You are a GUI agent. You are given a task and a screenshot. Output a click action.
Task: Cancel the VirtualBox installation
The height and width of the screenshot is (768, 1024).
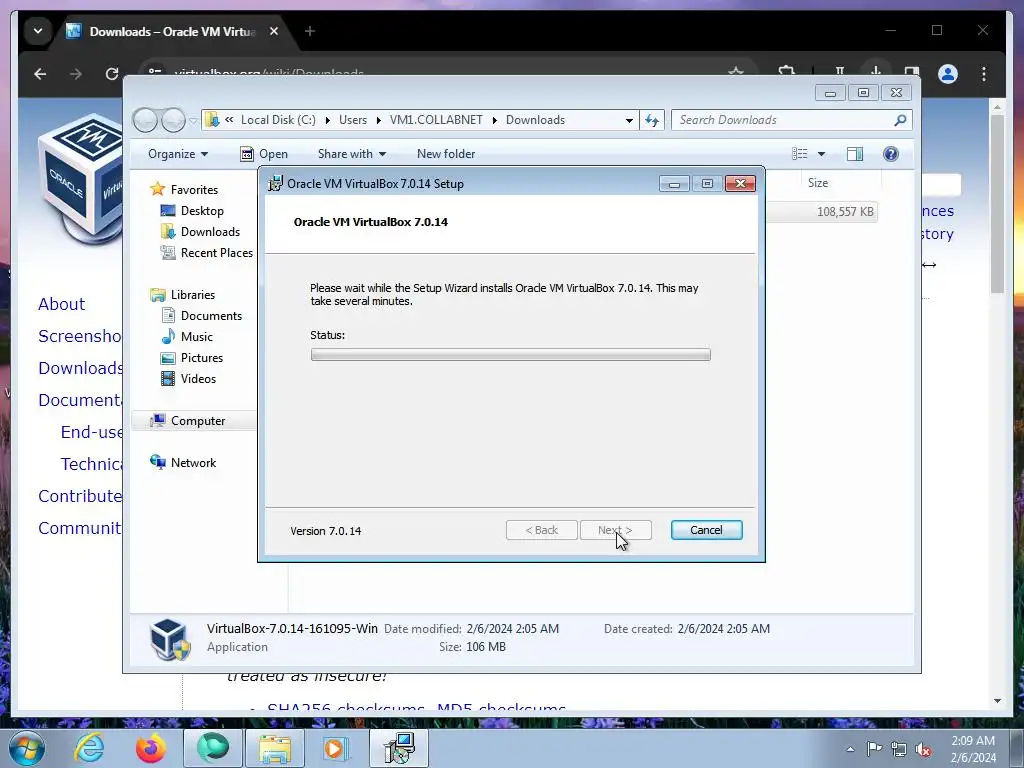[706, 530]
